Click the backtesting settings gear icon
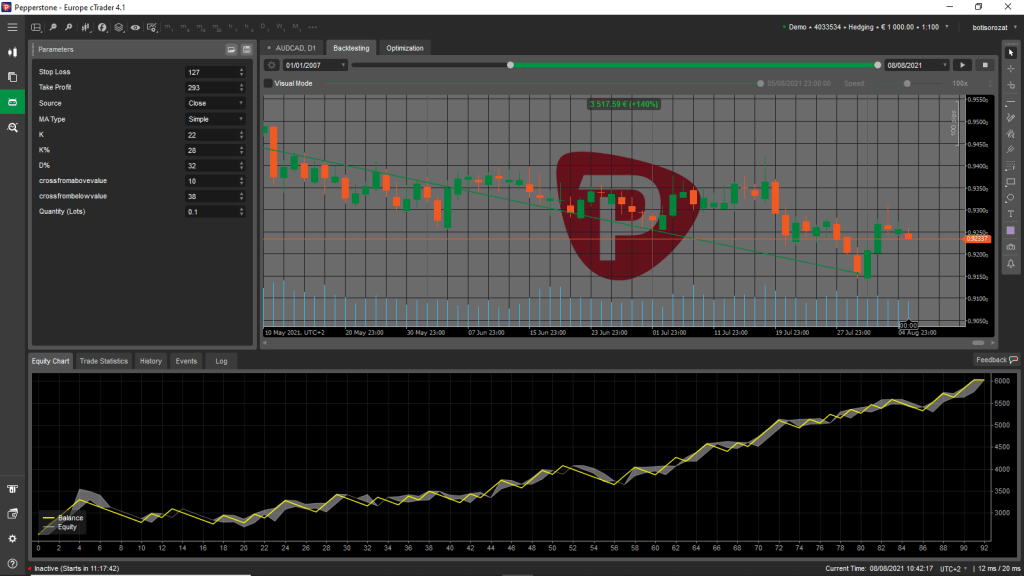1024x576 pixels. (x=271, y=65)
